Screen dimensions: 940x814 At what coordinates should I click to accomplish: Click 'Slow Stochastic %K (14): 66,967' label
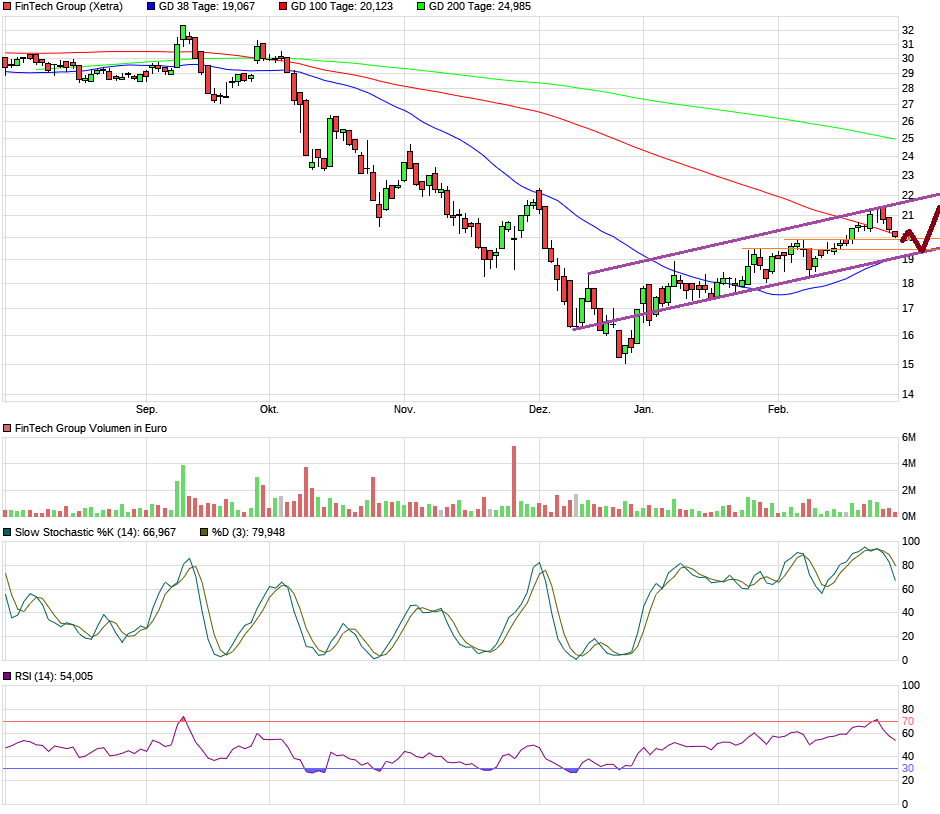pos(95,532)
